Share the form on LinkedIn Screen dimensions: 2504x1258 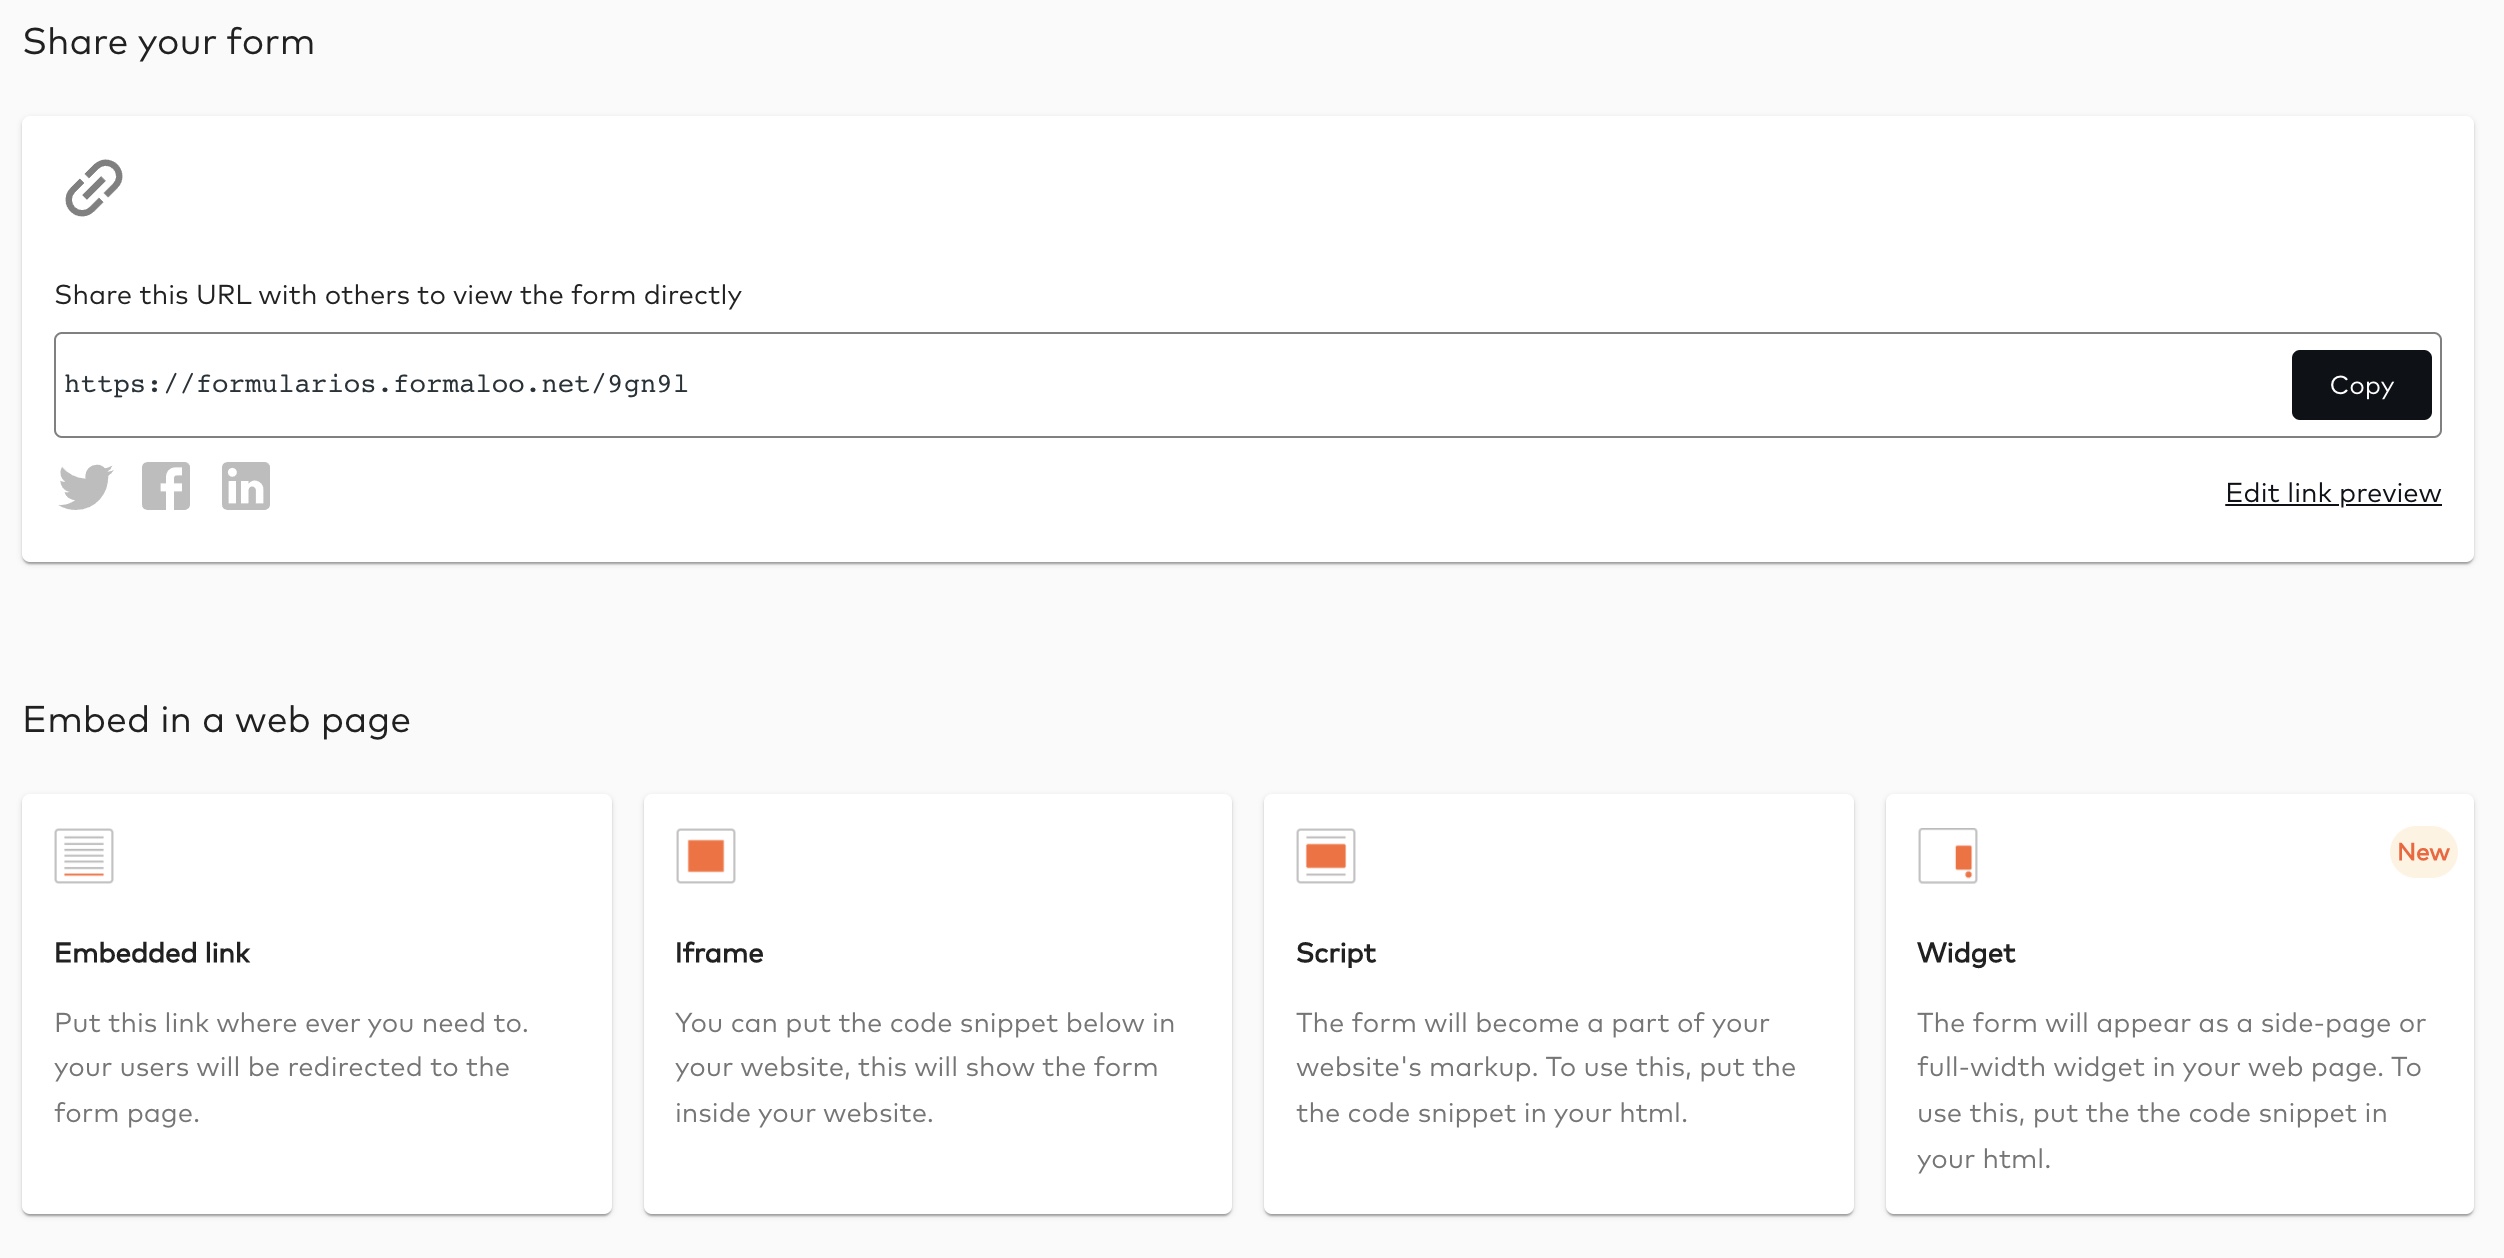pos(246,487)
